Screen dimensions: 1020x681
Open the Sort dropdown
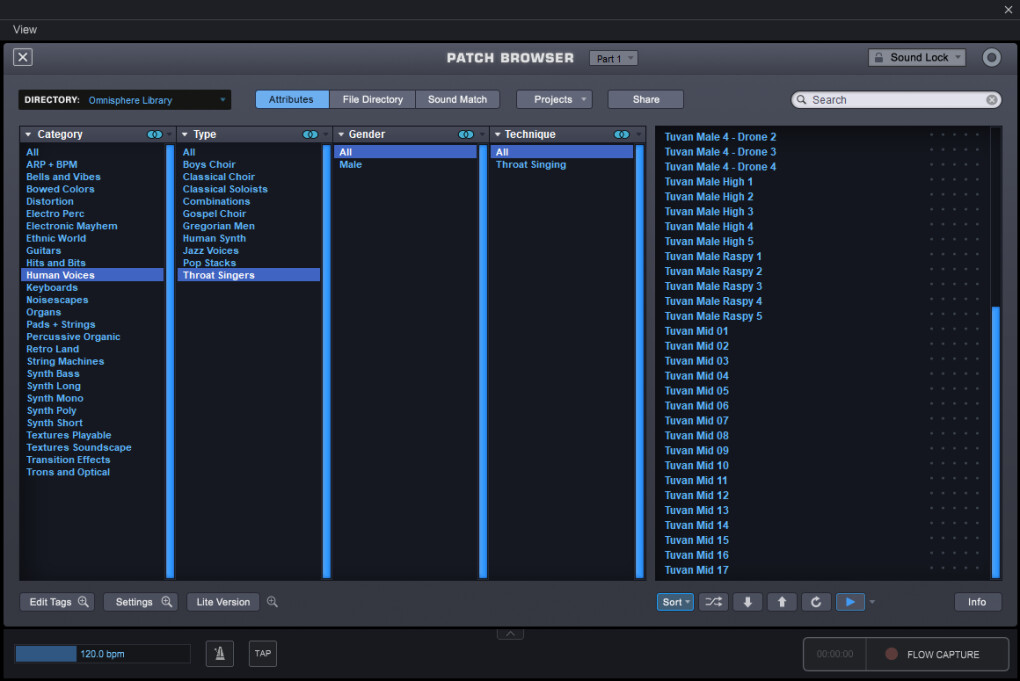click(x=675, y=602)
